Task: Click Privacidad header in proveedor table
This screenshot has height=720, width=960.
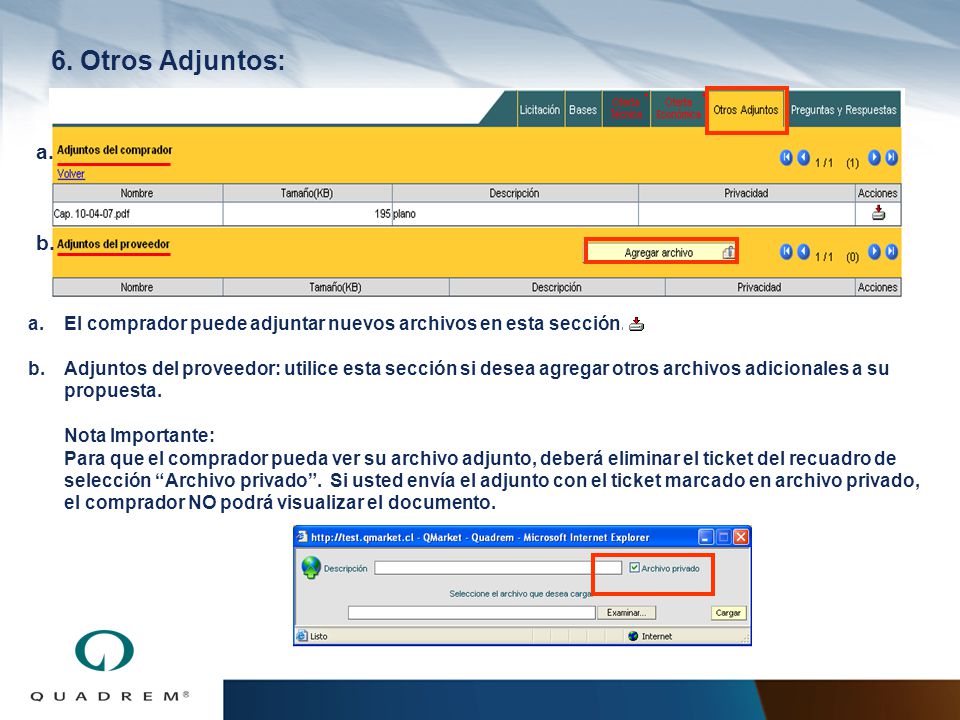Action: tap(760, 287)
